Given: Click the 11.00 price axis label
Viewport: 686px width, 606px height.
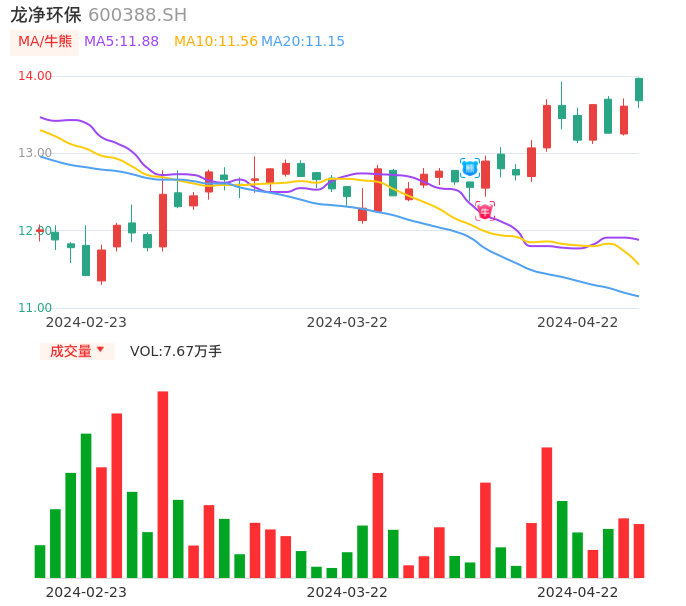Looking at the screenshot, I should click(35, 308).
